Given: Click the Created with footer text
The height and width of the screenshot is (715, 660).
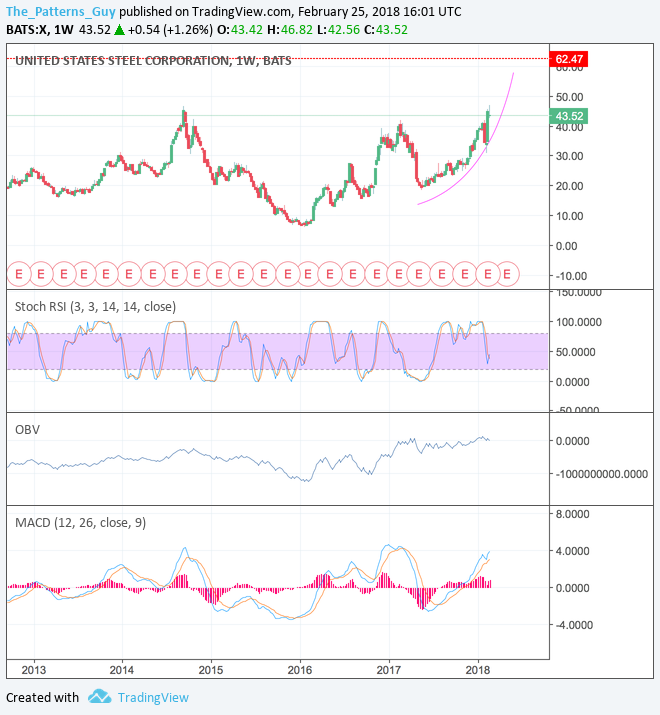Looking at the screenshot, I should point(42,698).
